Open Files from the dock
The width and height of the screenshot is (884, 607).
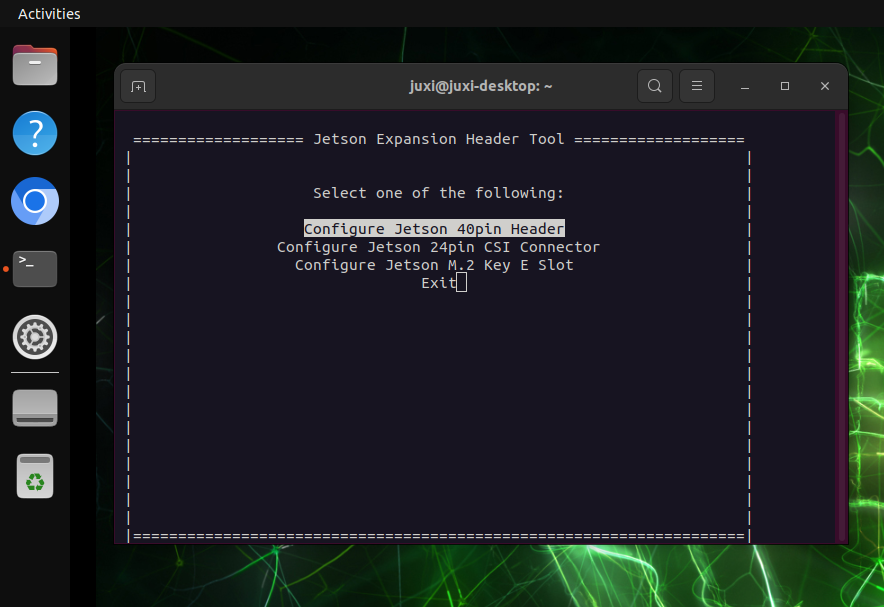pyautogui.click(x=35, y=65)
